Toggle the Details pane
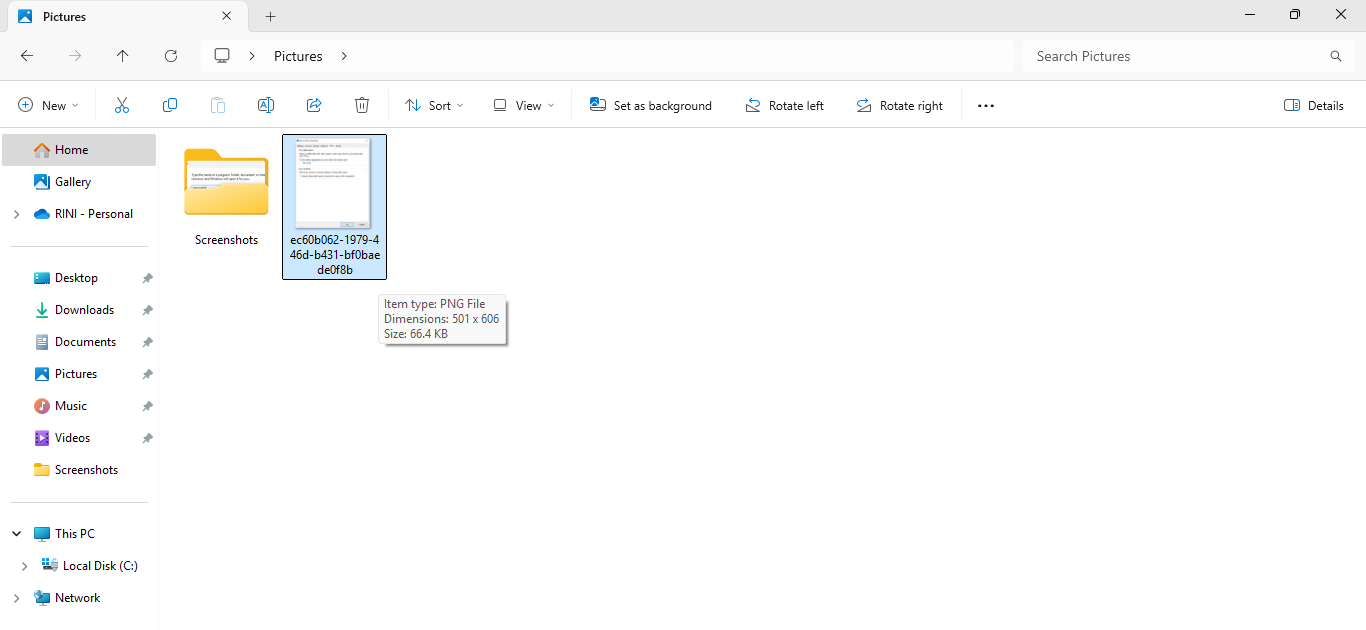This screenshot has height=630, width=1366. (1313, 105)
